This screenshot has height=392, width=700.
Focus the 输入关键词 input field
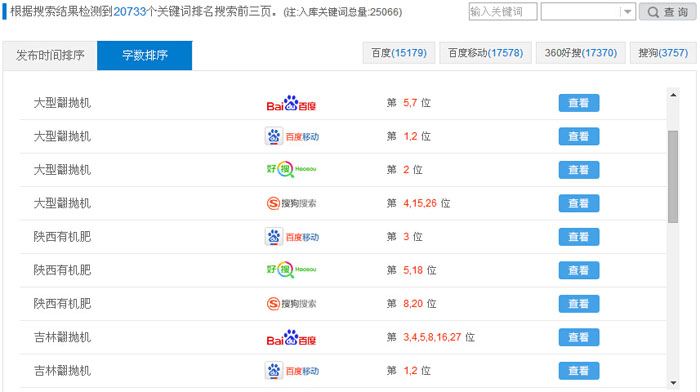click(503, 12)
